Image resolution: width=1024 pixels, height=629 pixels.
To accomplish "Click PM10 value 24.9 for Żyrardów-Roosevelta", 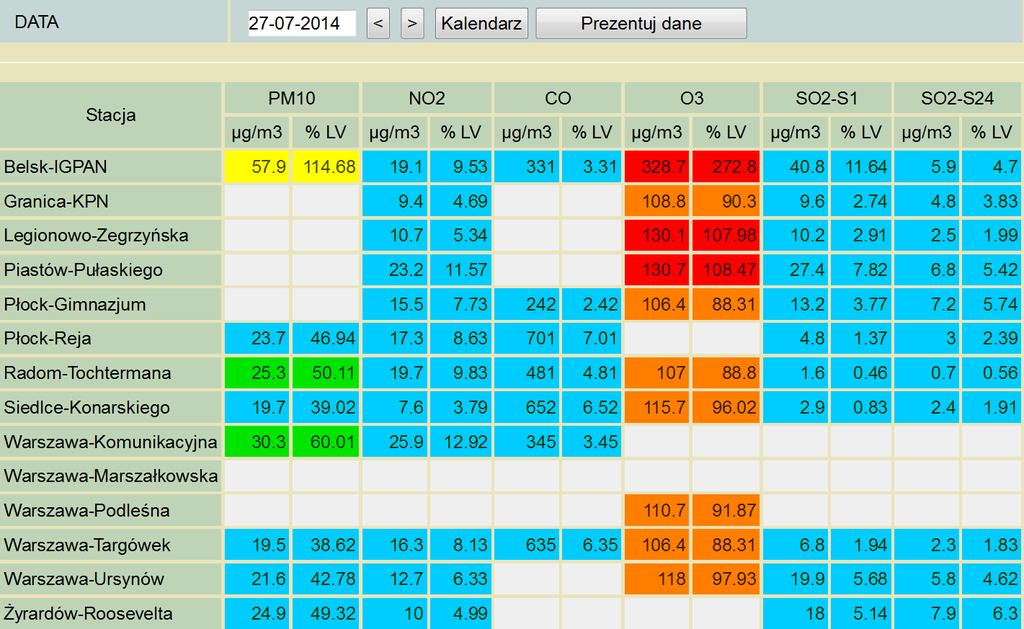I will [257, 614].
